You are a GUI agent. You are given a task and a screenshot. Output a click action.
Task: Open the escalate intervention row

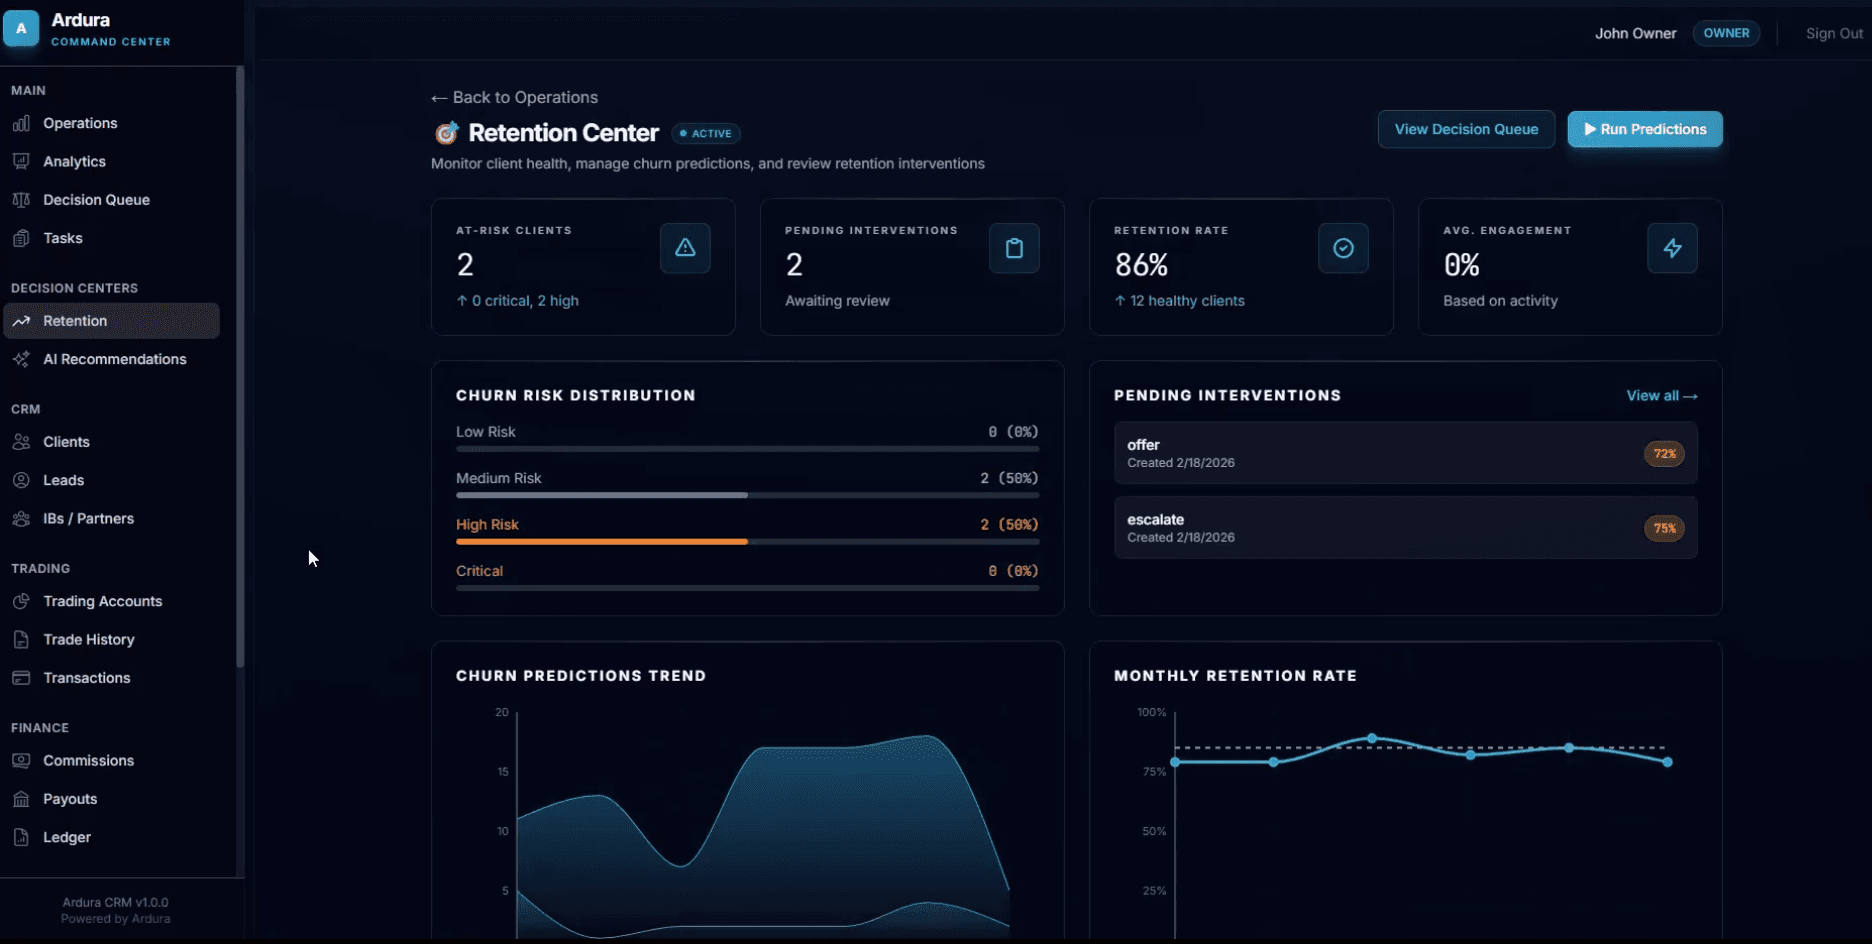tap(1405, 528)
